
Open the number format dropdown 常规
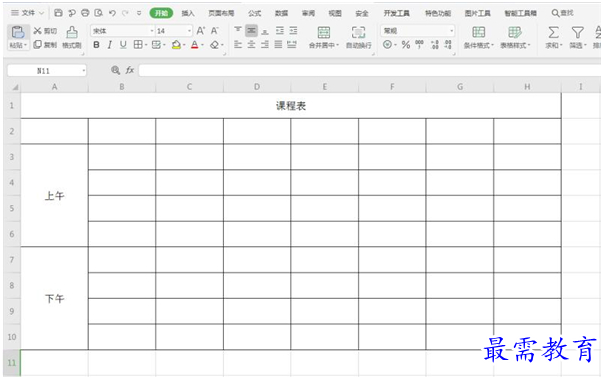(451, 30)
